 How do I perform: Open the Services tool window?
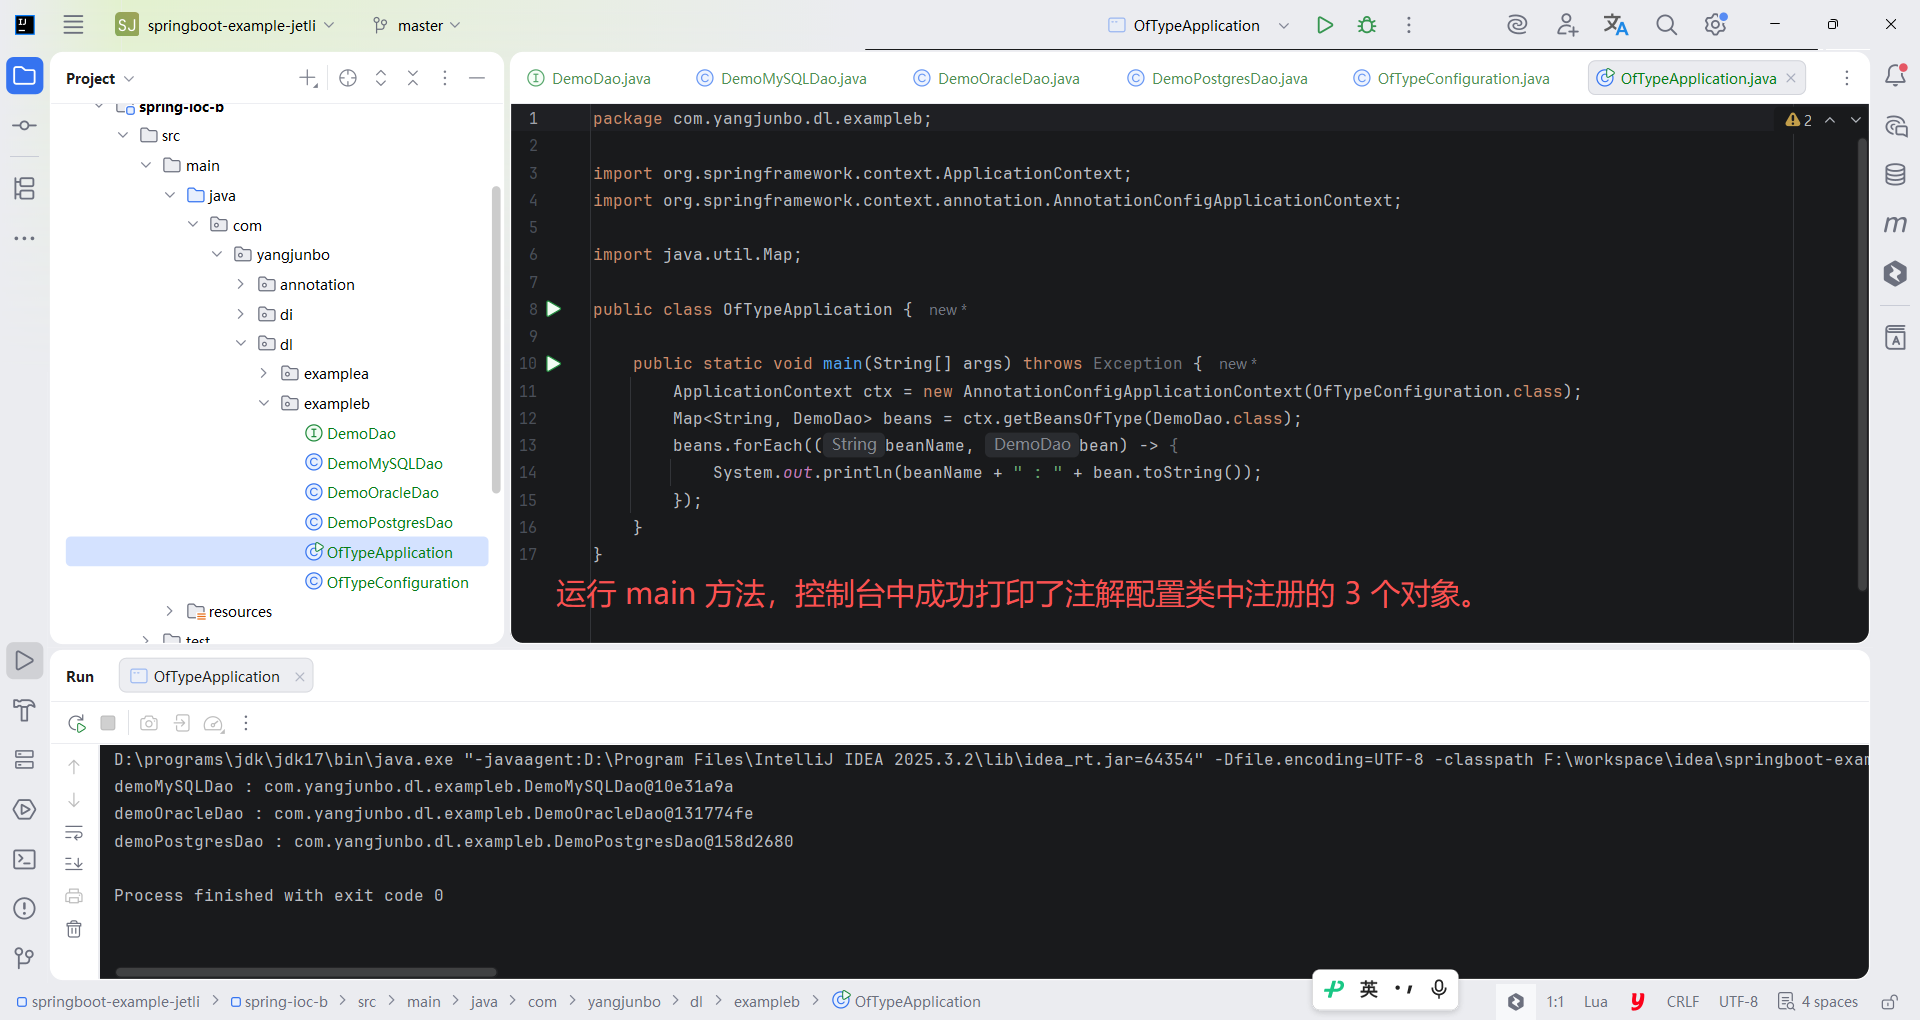[x=25, y=809]
